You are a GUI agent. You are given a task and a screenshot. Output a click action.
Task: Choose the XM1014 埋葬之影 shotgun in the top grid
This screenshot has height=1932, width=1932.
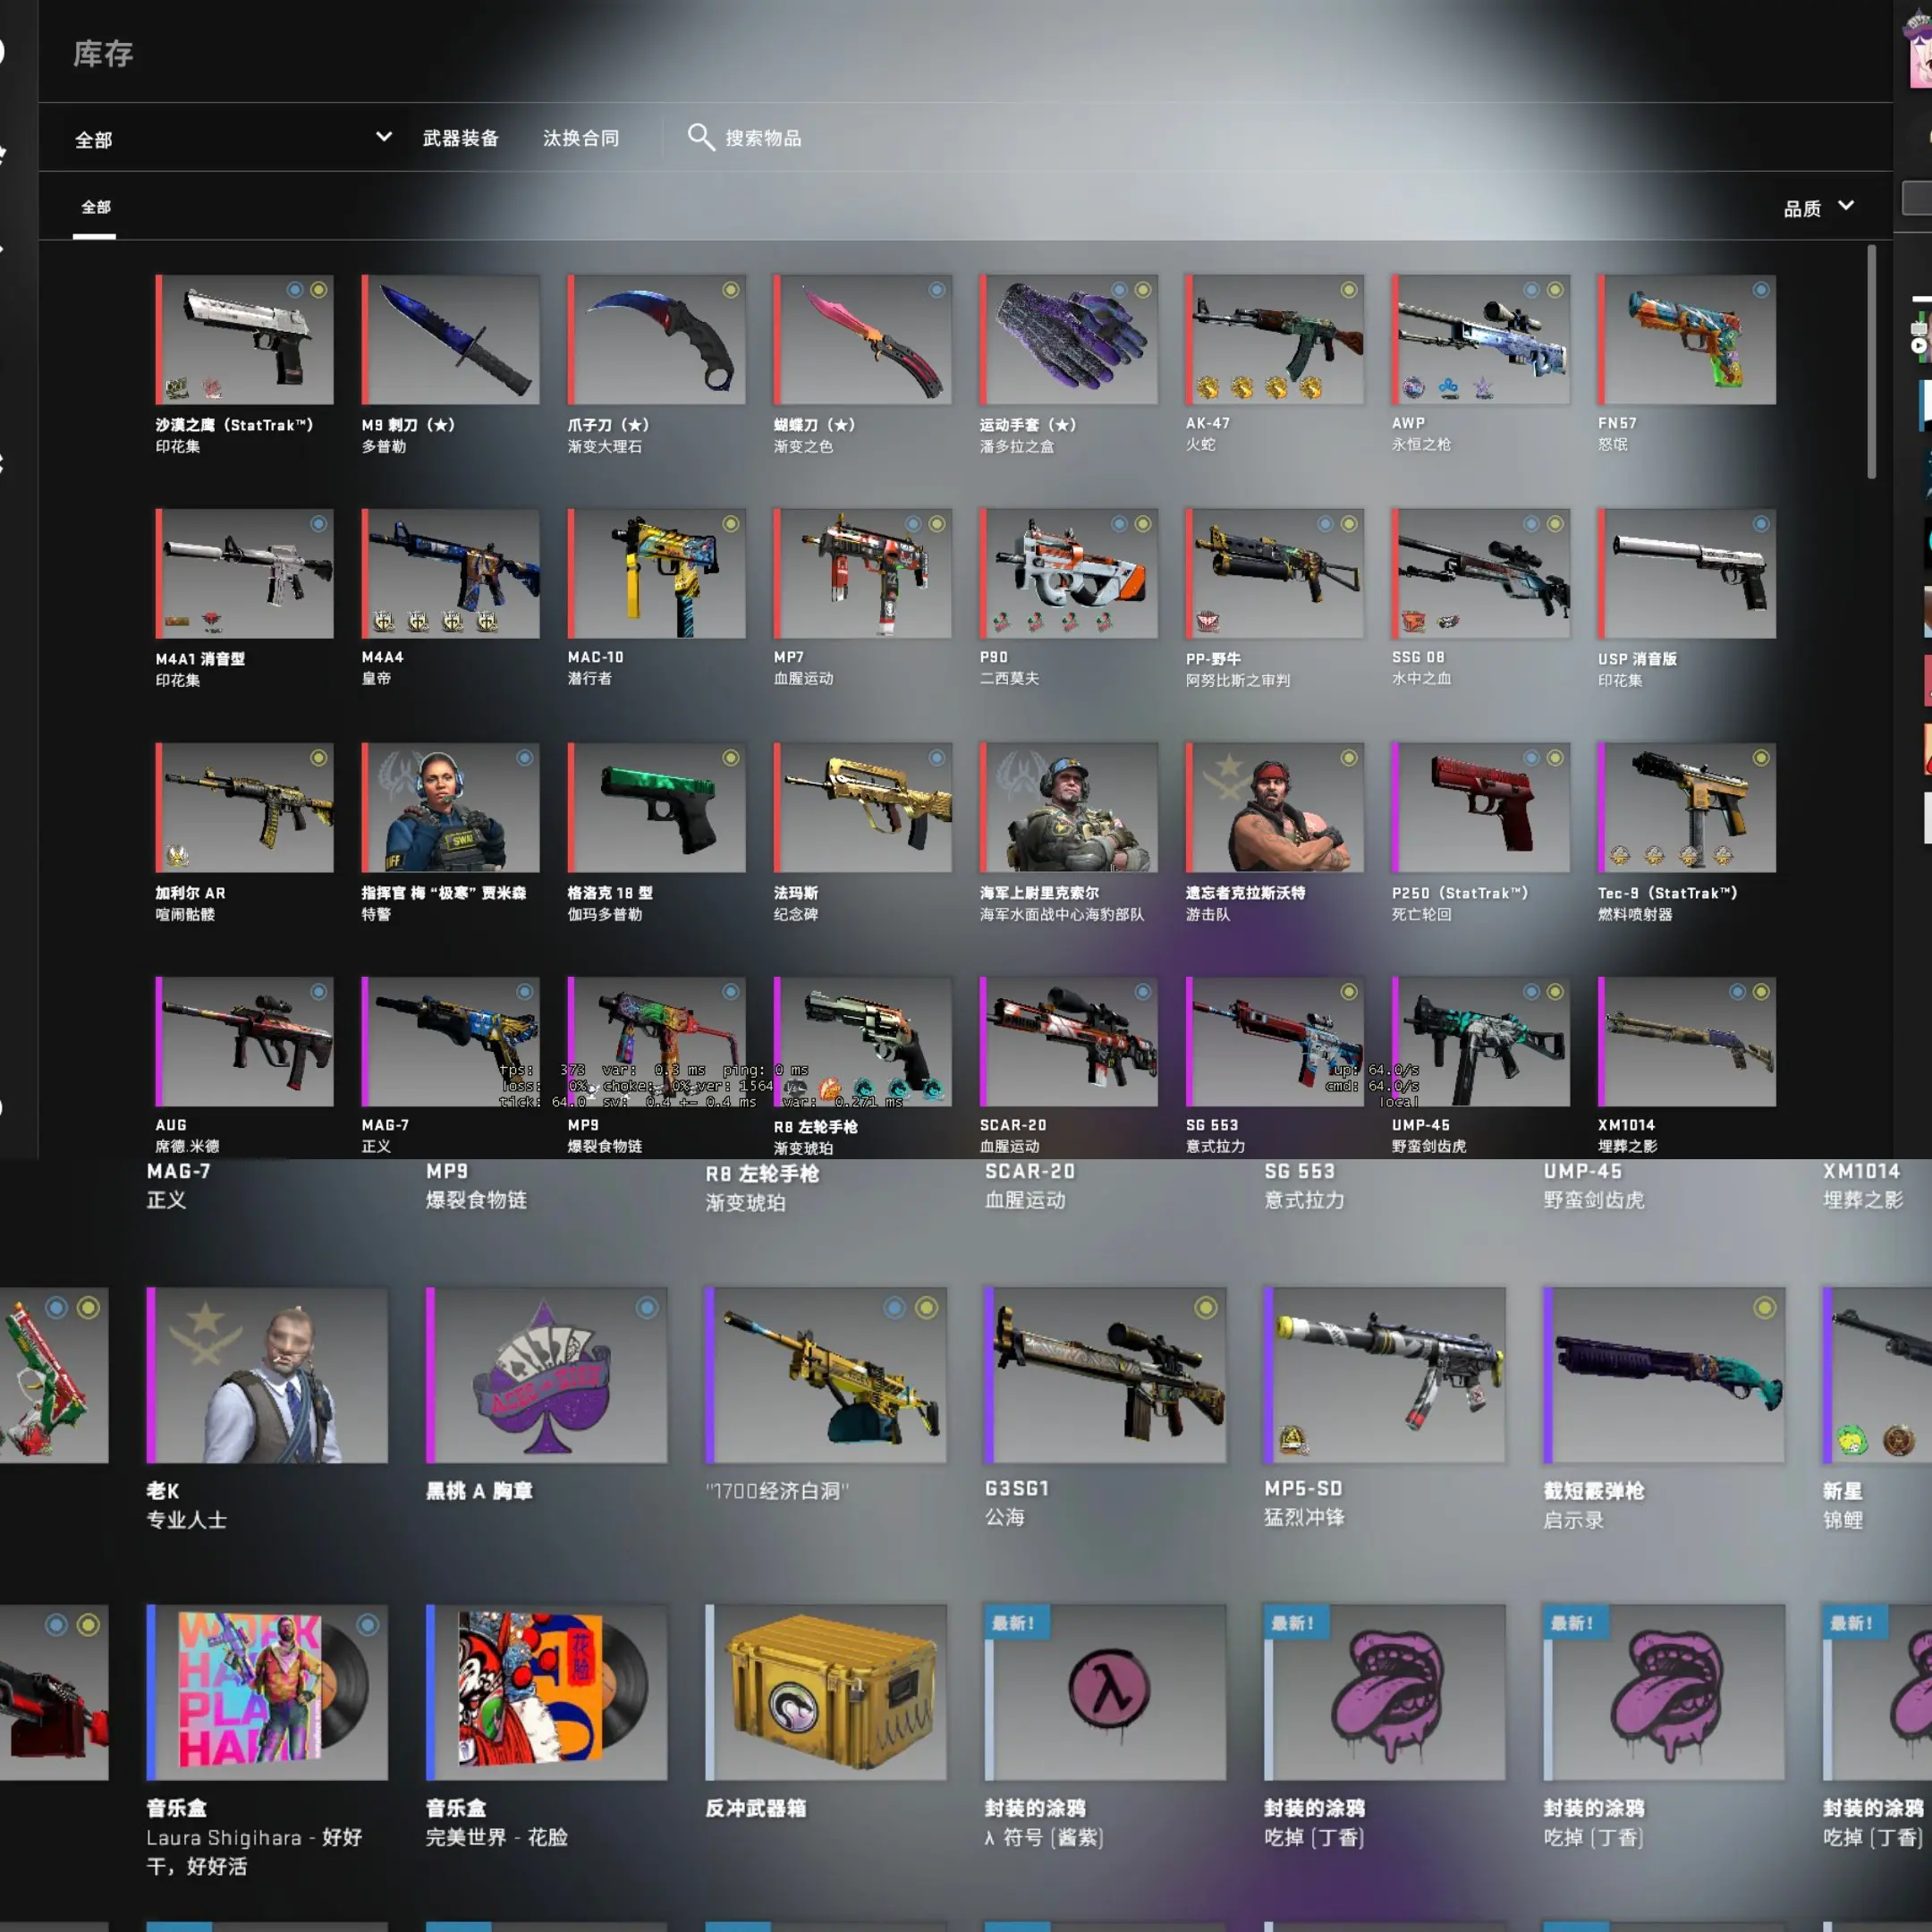pos(1687,1042)
